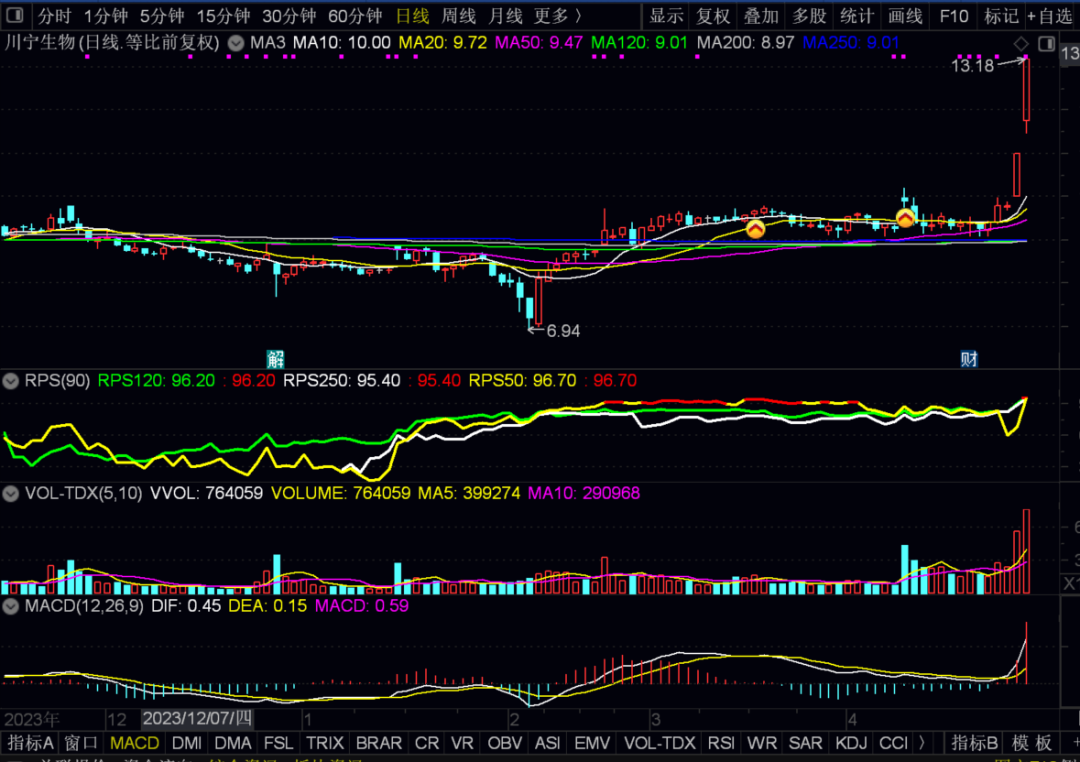Open 指标A indicator group
The image size is (1080, 762).
click(30, 743)
